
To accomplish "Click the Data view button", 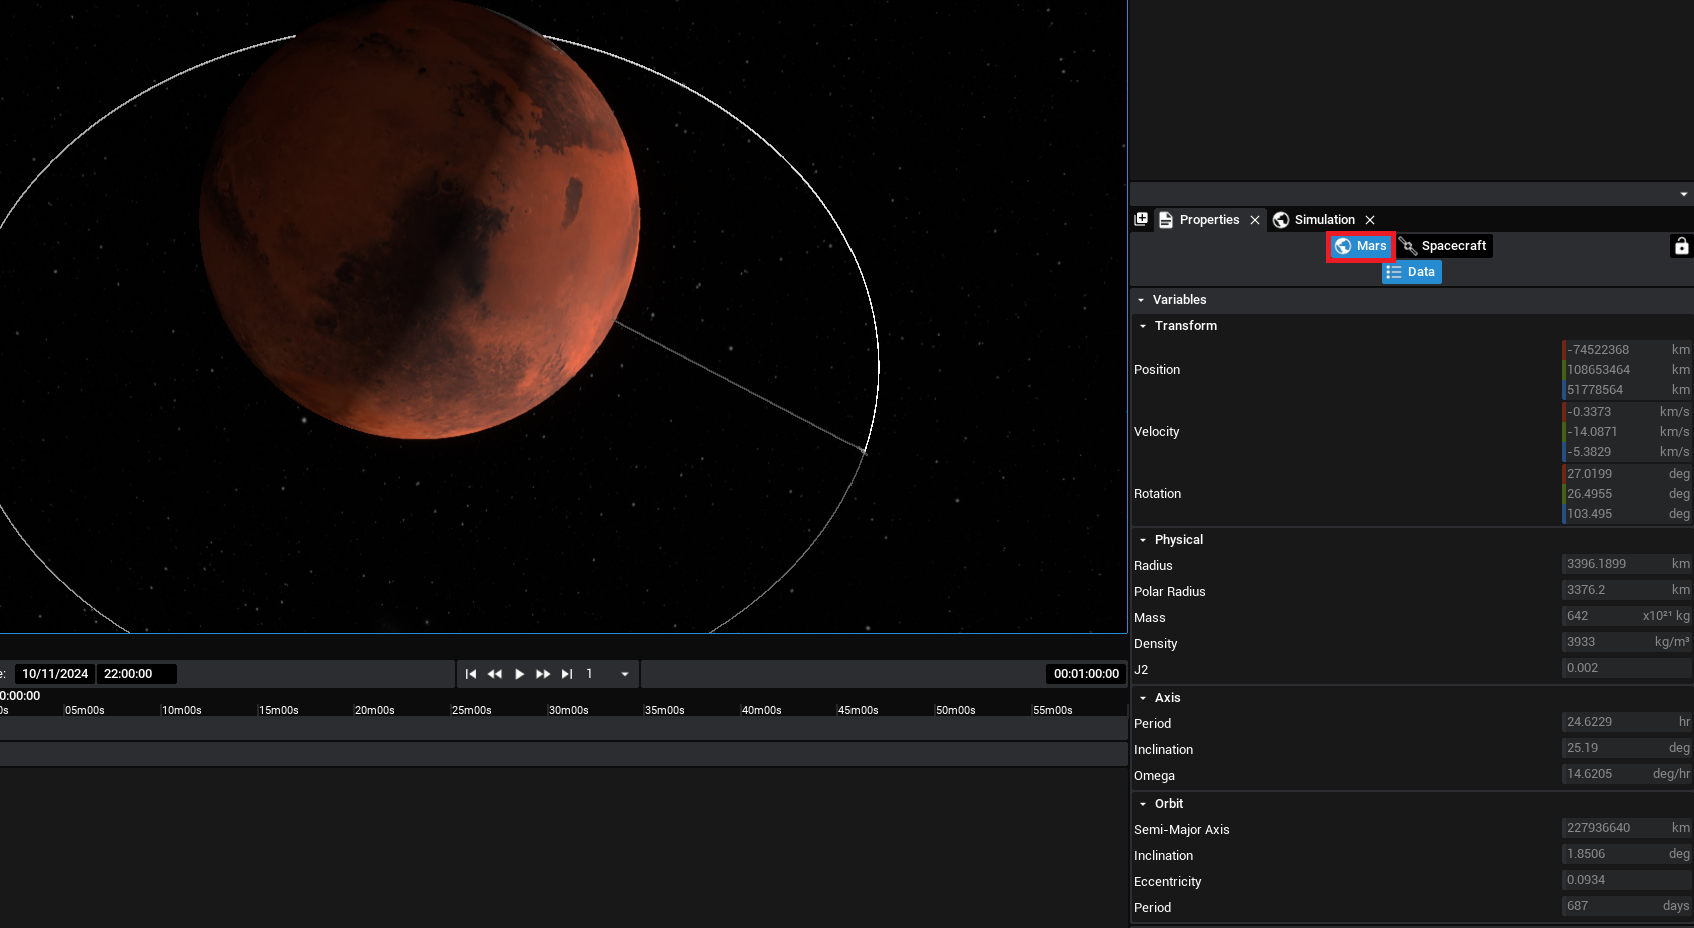I will click(1411, 272).
